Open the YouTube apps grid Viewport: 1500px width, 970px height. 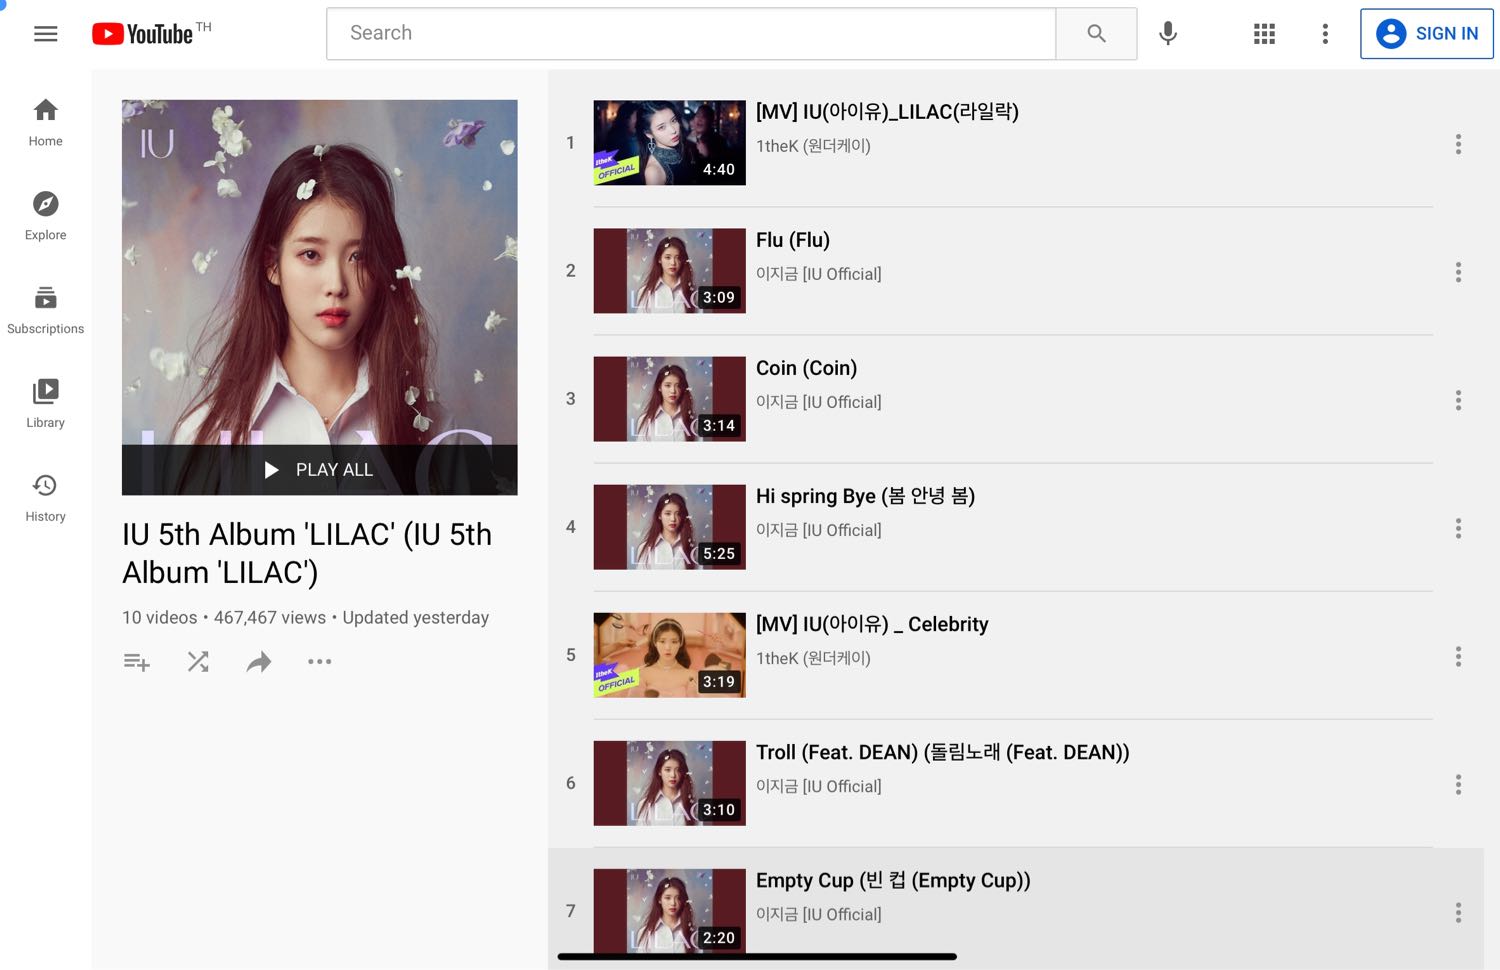click(x=1264, y=34)
